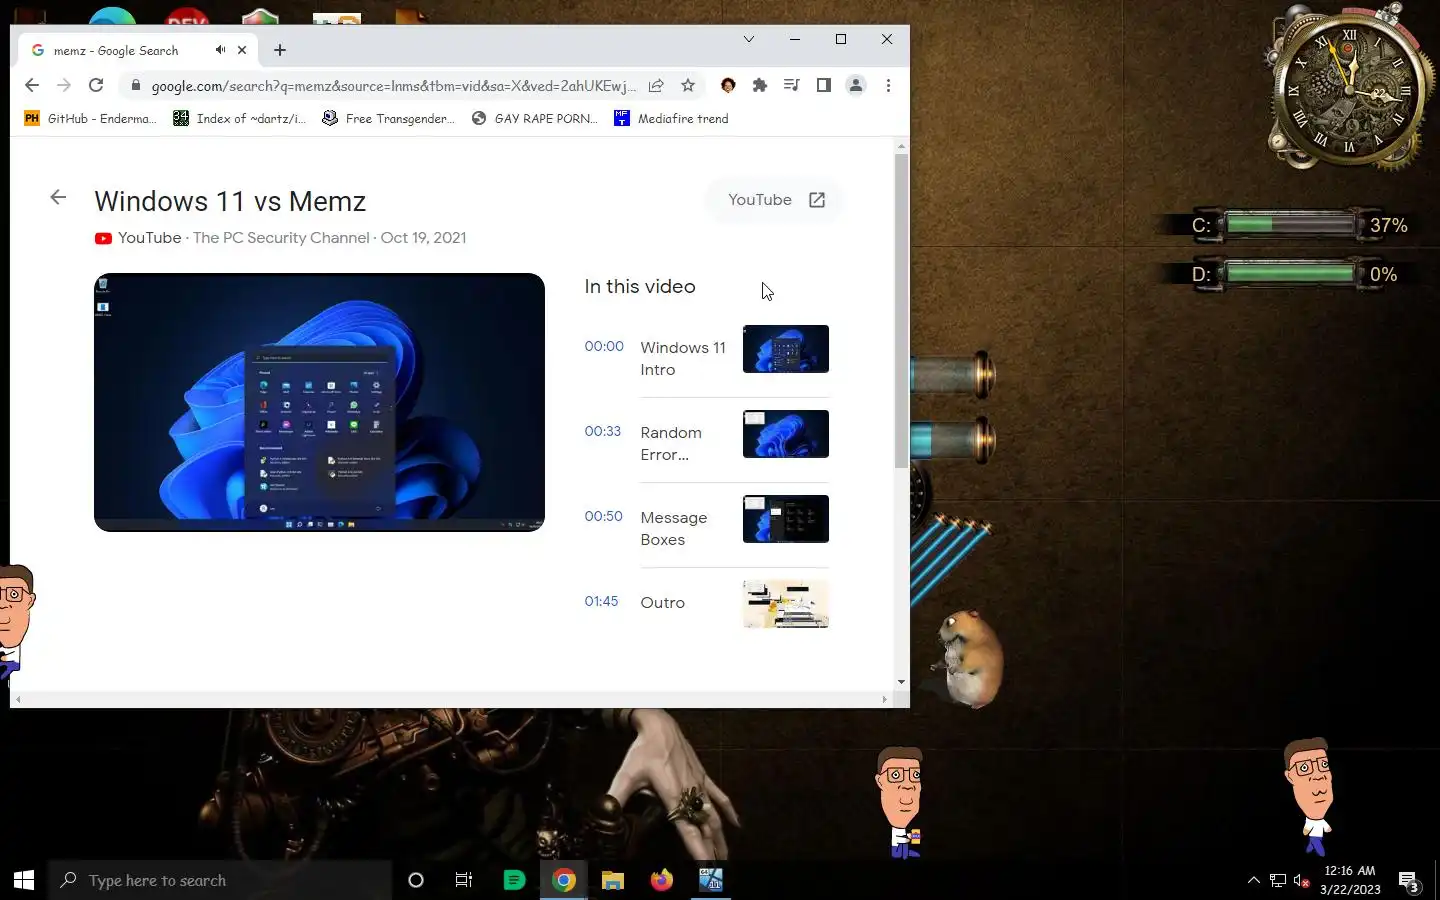Close the memz Google Search tab
The image size is (1440, 900).
[x=242, y=50]
